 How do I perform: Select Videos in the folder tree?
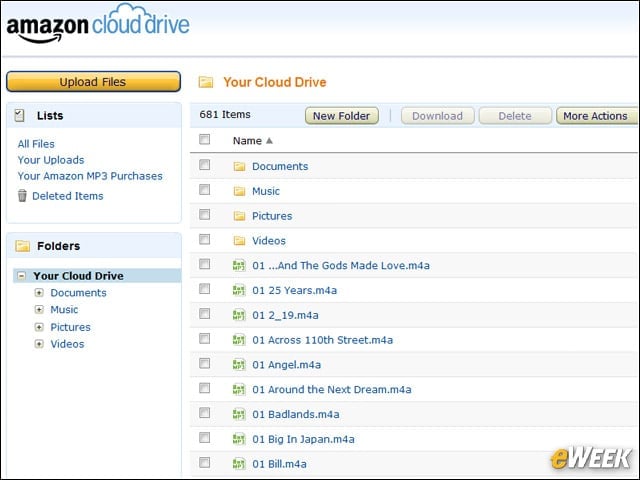point(67,344)
